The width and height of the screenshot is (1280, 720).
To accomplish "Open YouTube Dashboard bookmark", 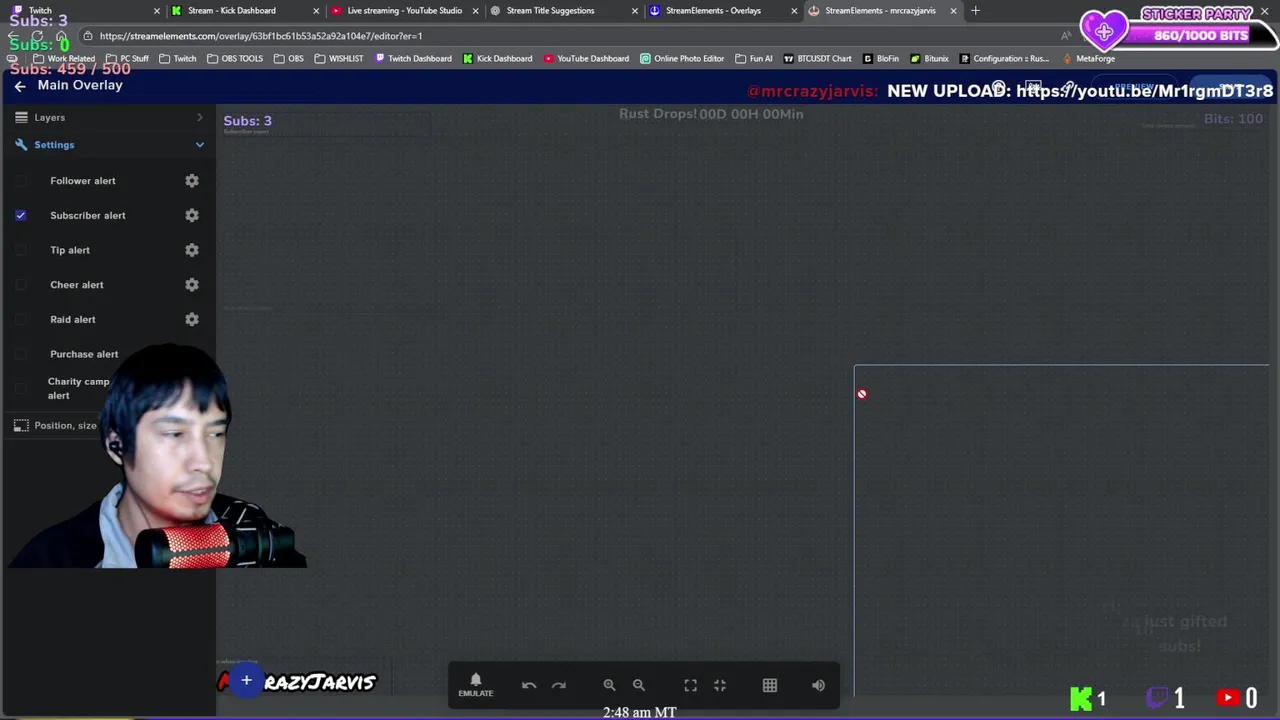I will coord(586,58).
